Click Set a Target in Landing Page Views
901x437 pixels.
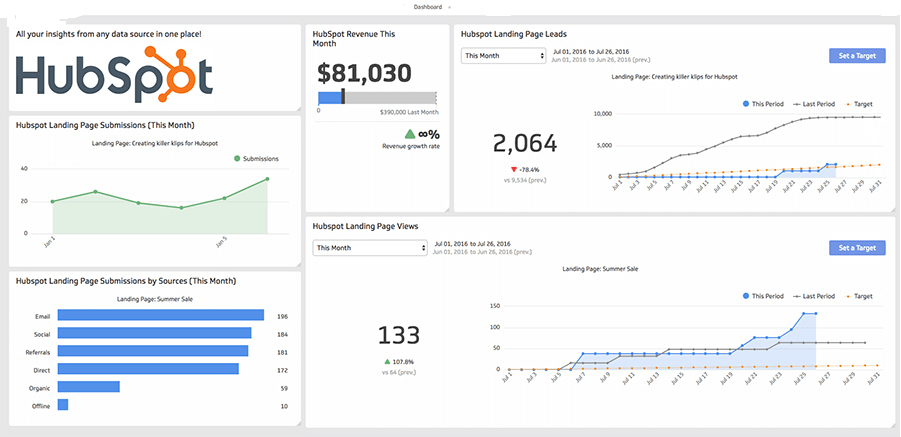click(x=857, y=248)
